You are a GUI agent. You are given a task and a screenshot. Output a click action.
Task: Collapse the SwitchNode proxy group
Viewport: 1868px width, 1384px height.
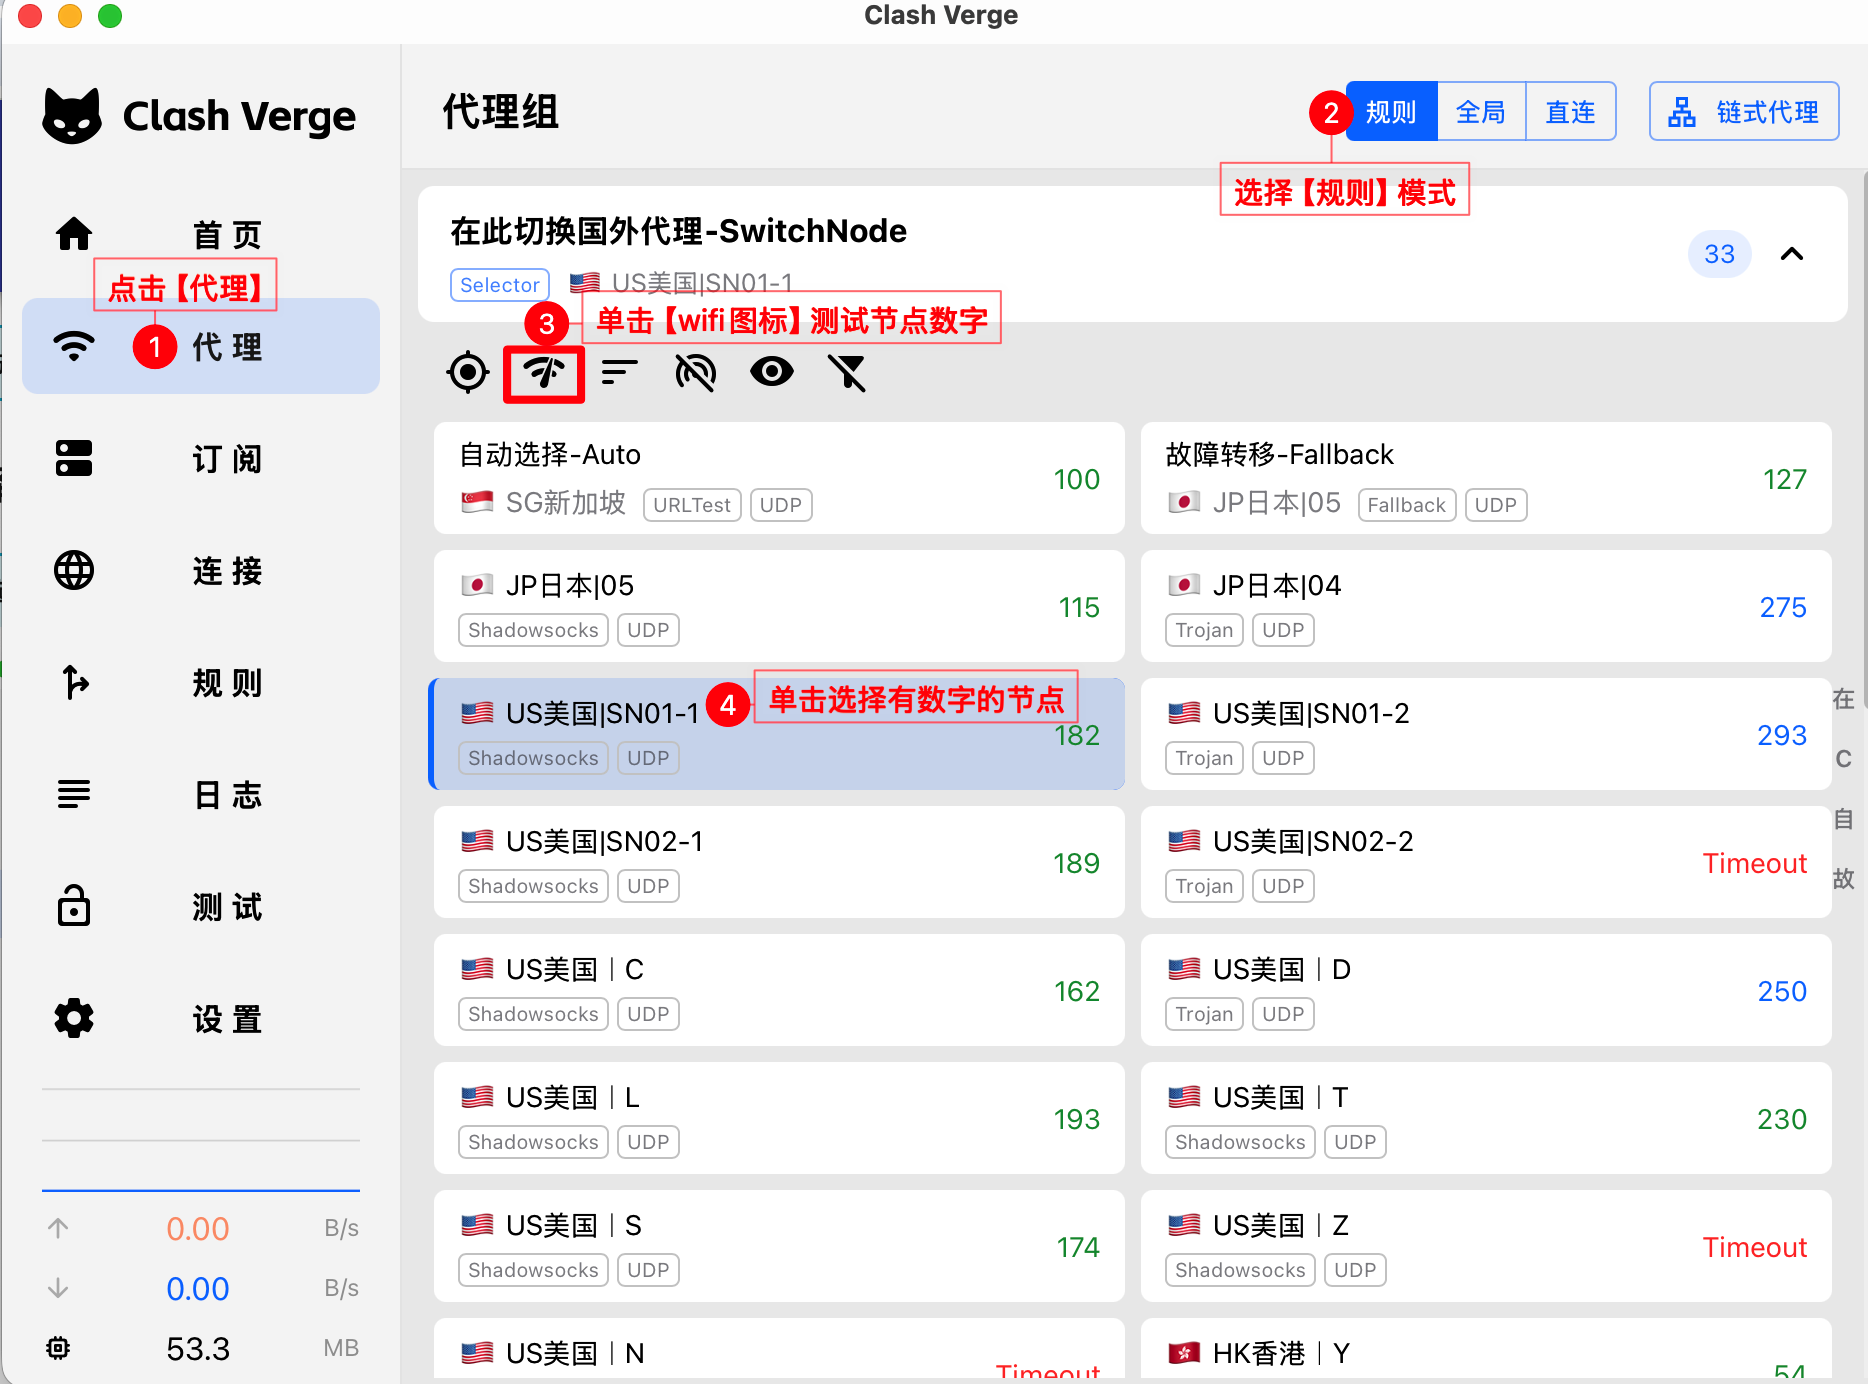pos(1792,254)
